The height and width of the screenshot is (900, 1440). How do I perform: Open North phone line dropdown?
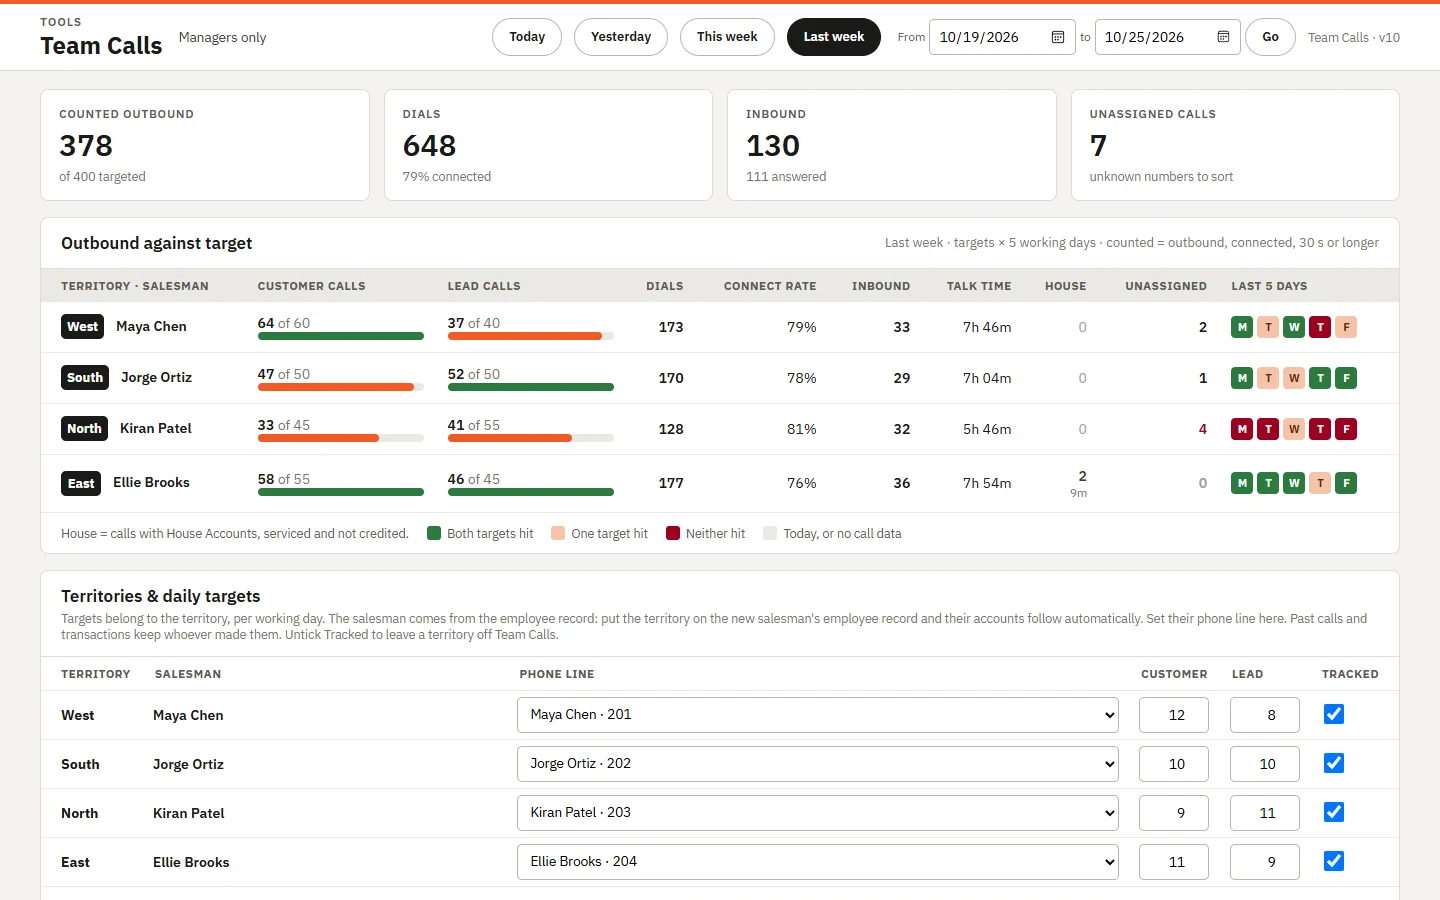click(818, 813)
